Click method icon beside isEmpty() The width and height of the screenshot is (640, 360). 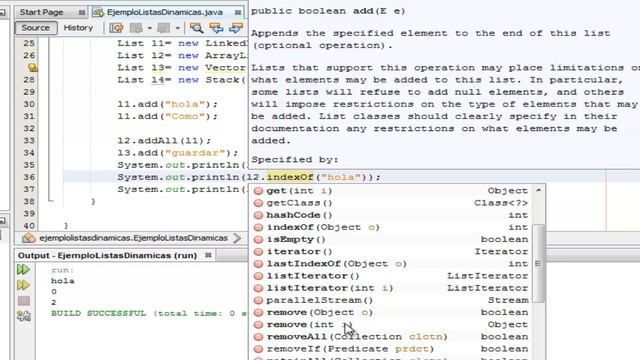pos(258,239)
